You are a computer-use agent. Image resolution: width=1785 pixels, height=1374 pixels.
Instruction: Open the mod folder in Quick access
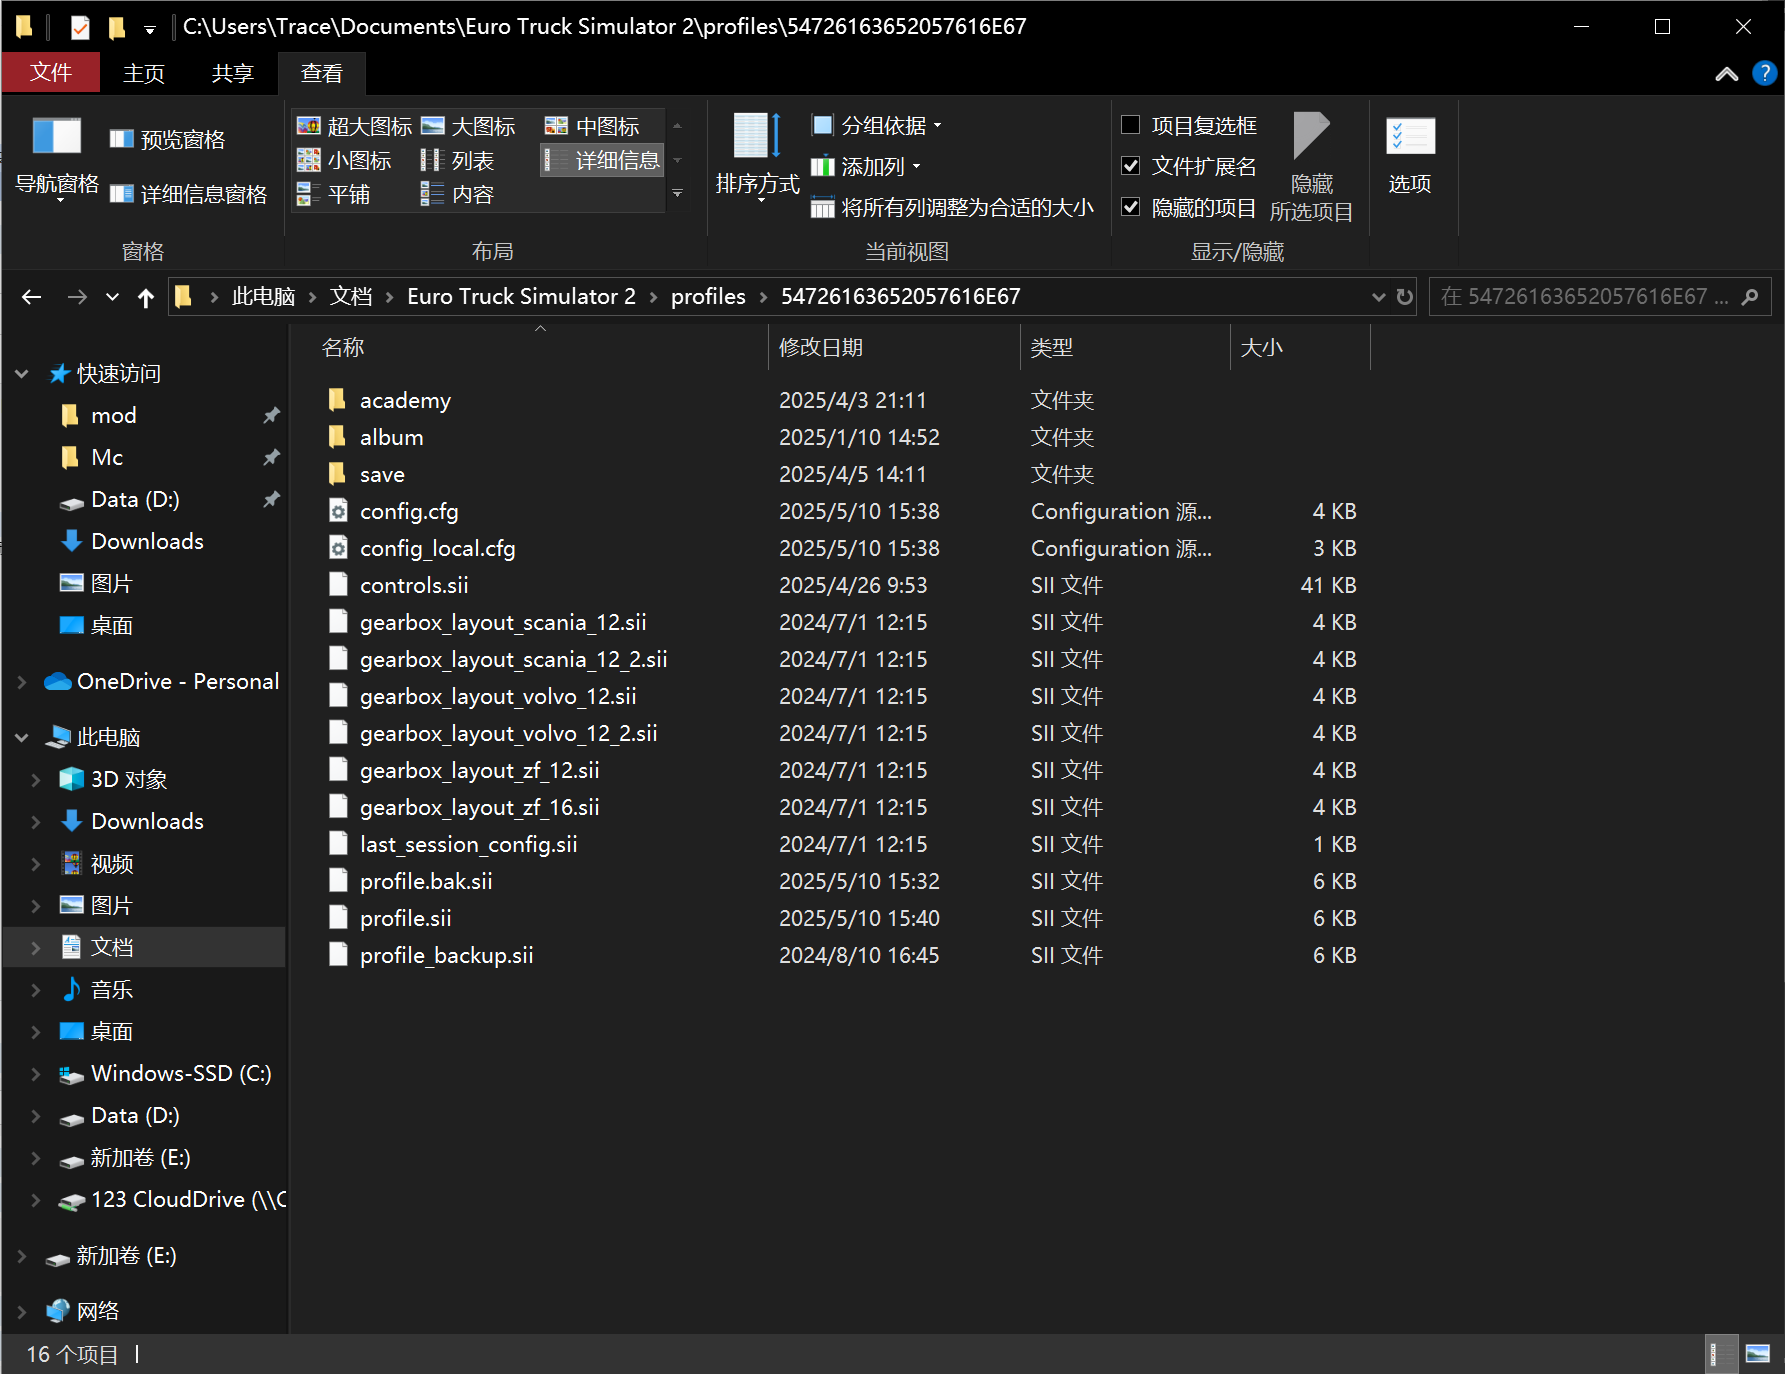pyautogui.click(x=113, y=416)
